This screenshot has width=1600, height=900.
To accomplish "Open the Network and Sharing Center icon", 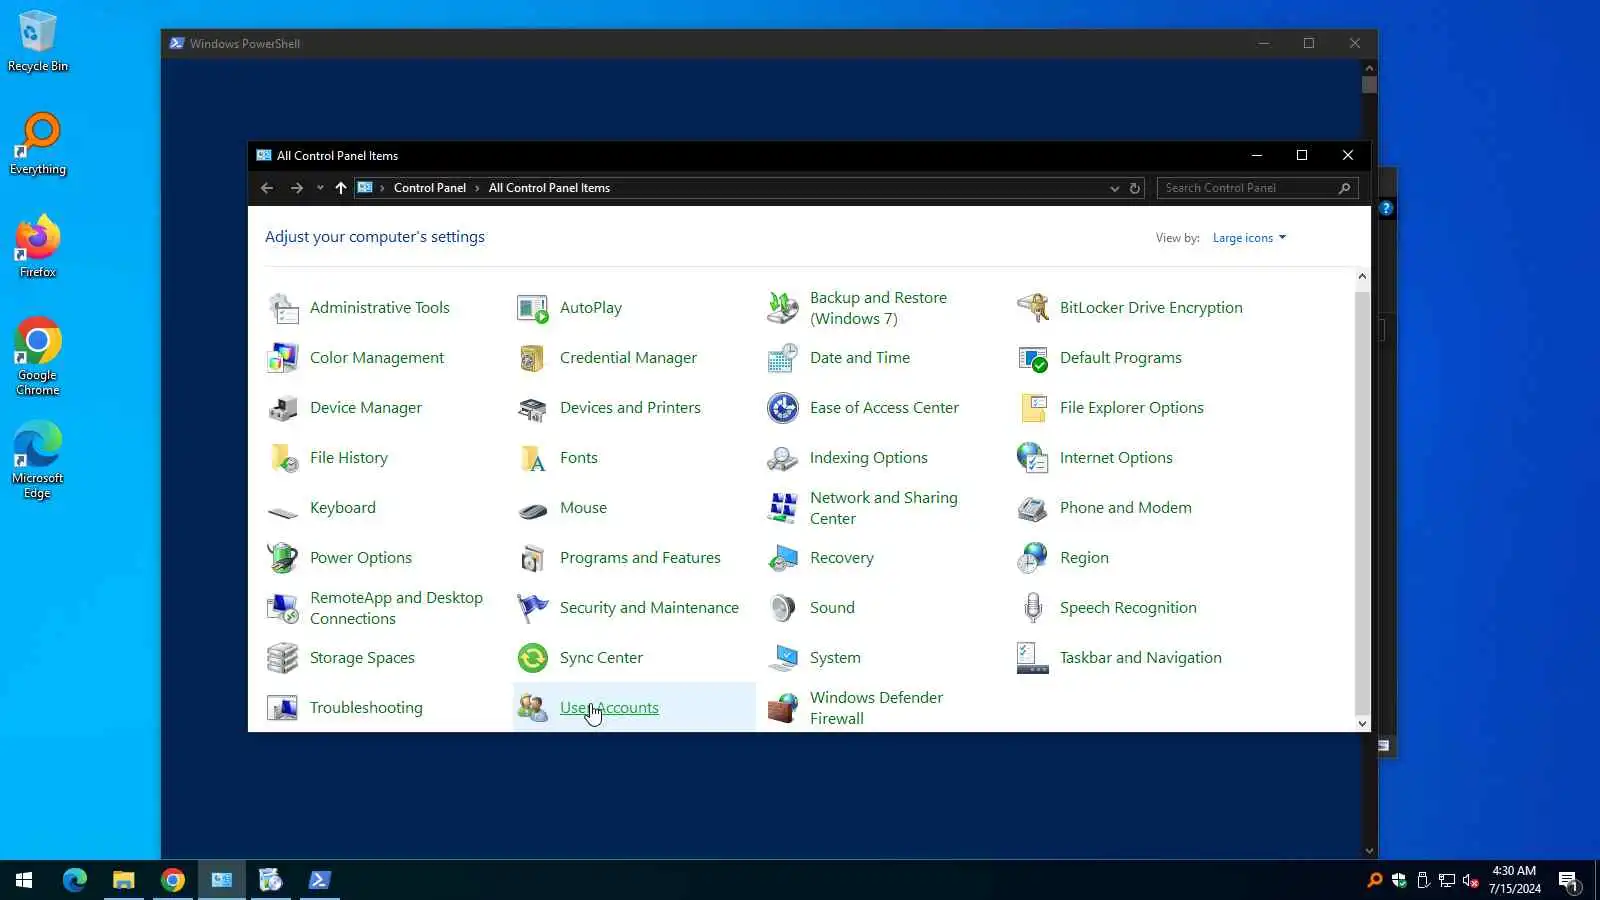I will (x=783, y=508).
